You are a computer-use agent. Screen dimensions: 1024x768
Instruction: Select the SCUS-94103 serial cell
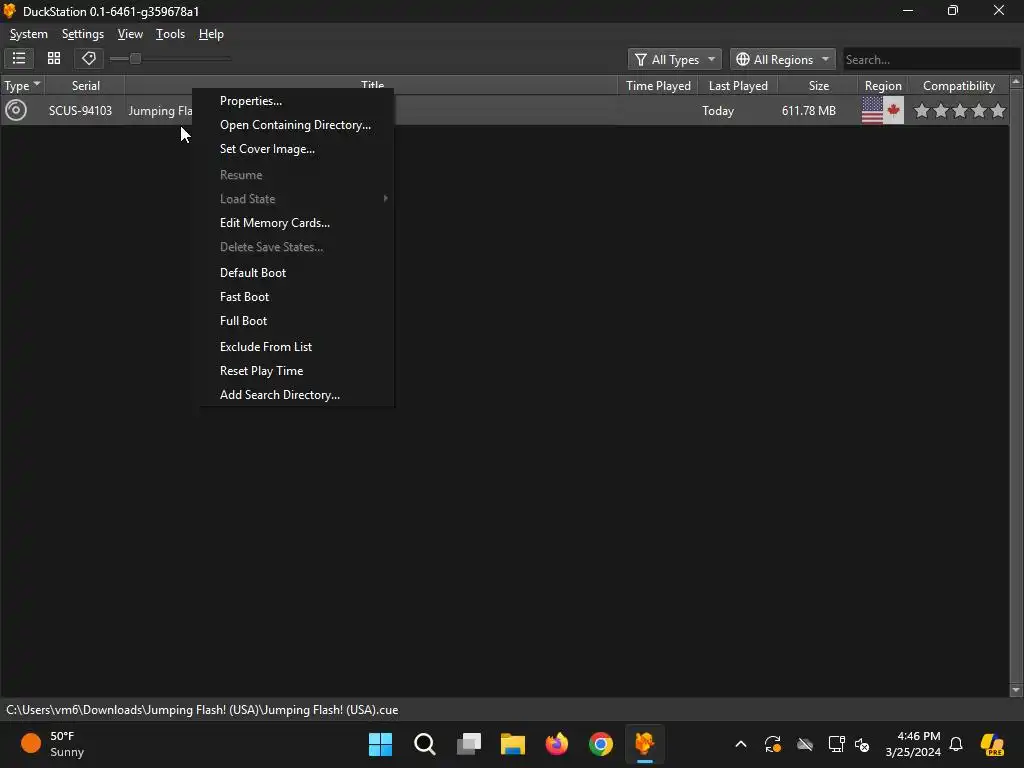80,111
